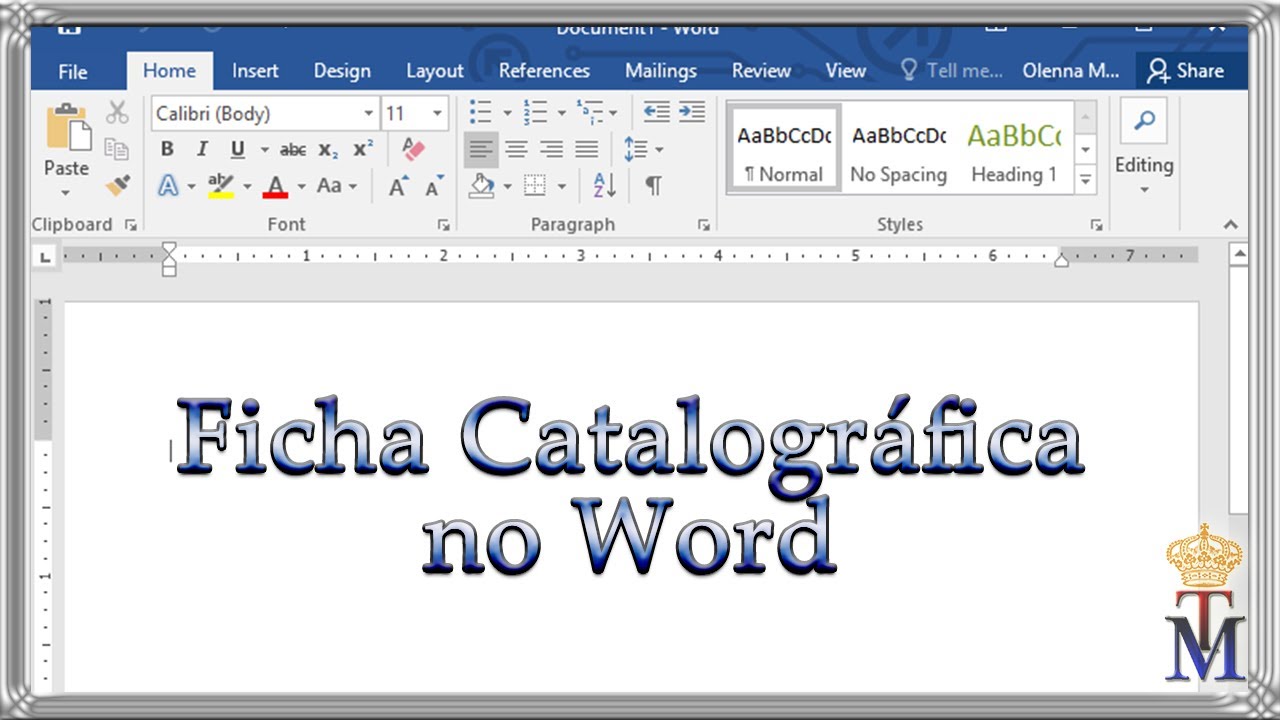Open underline style dropdown arrow

click(x=264, y=150)
